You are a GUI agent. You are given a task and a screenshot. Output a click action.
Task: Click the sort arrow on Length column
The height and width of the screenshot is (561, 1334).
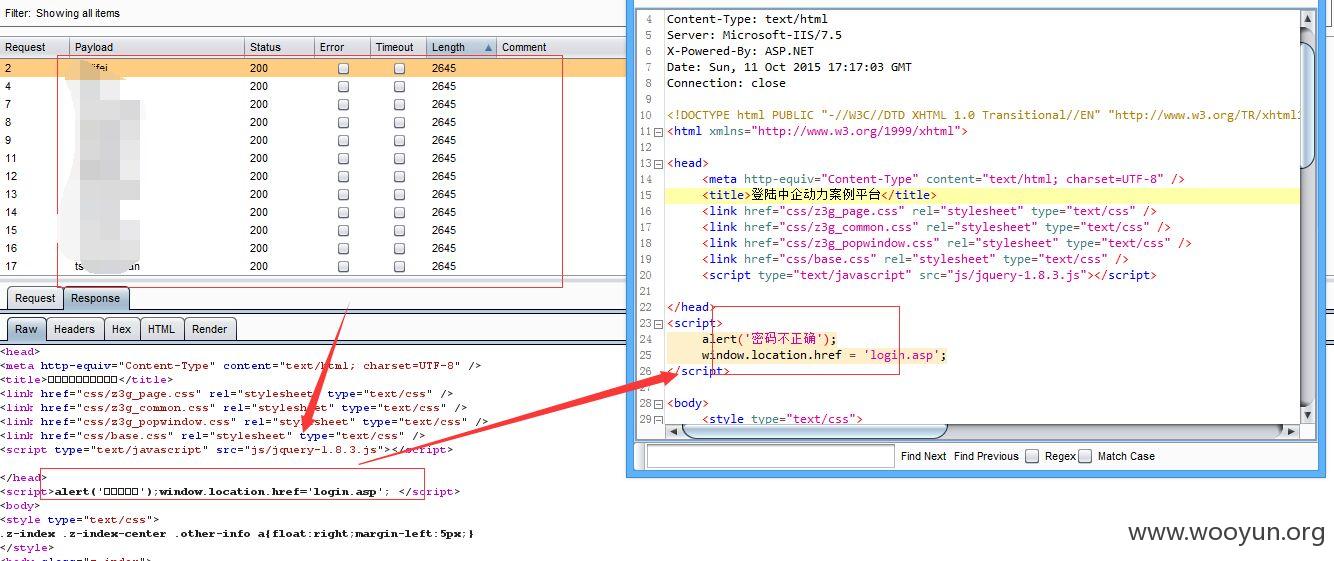coord(488,47)
